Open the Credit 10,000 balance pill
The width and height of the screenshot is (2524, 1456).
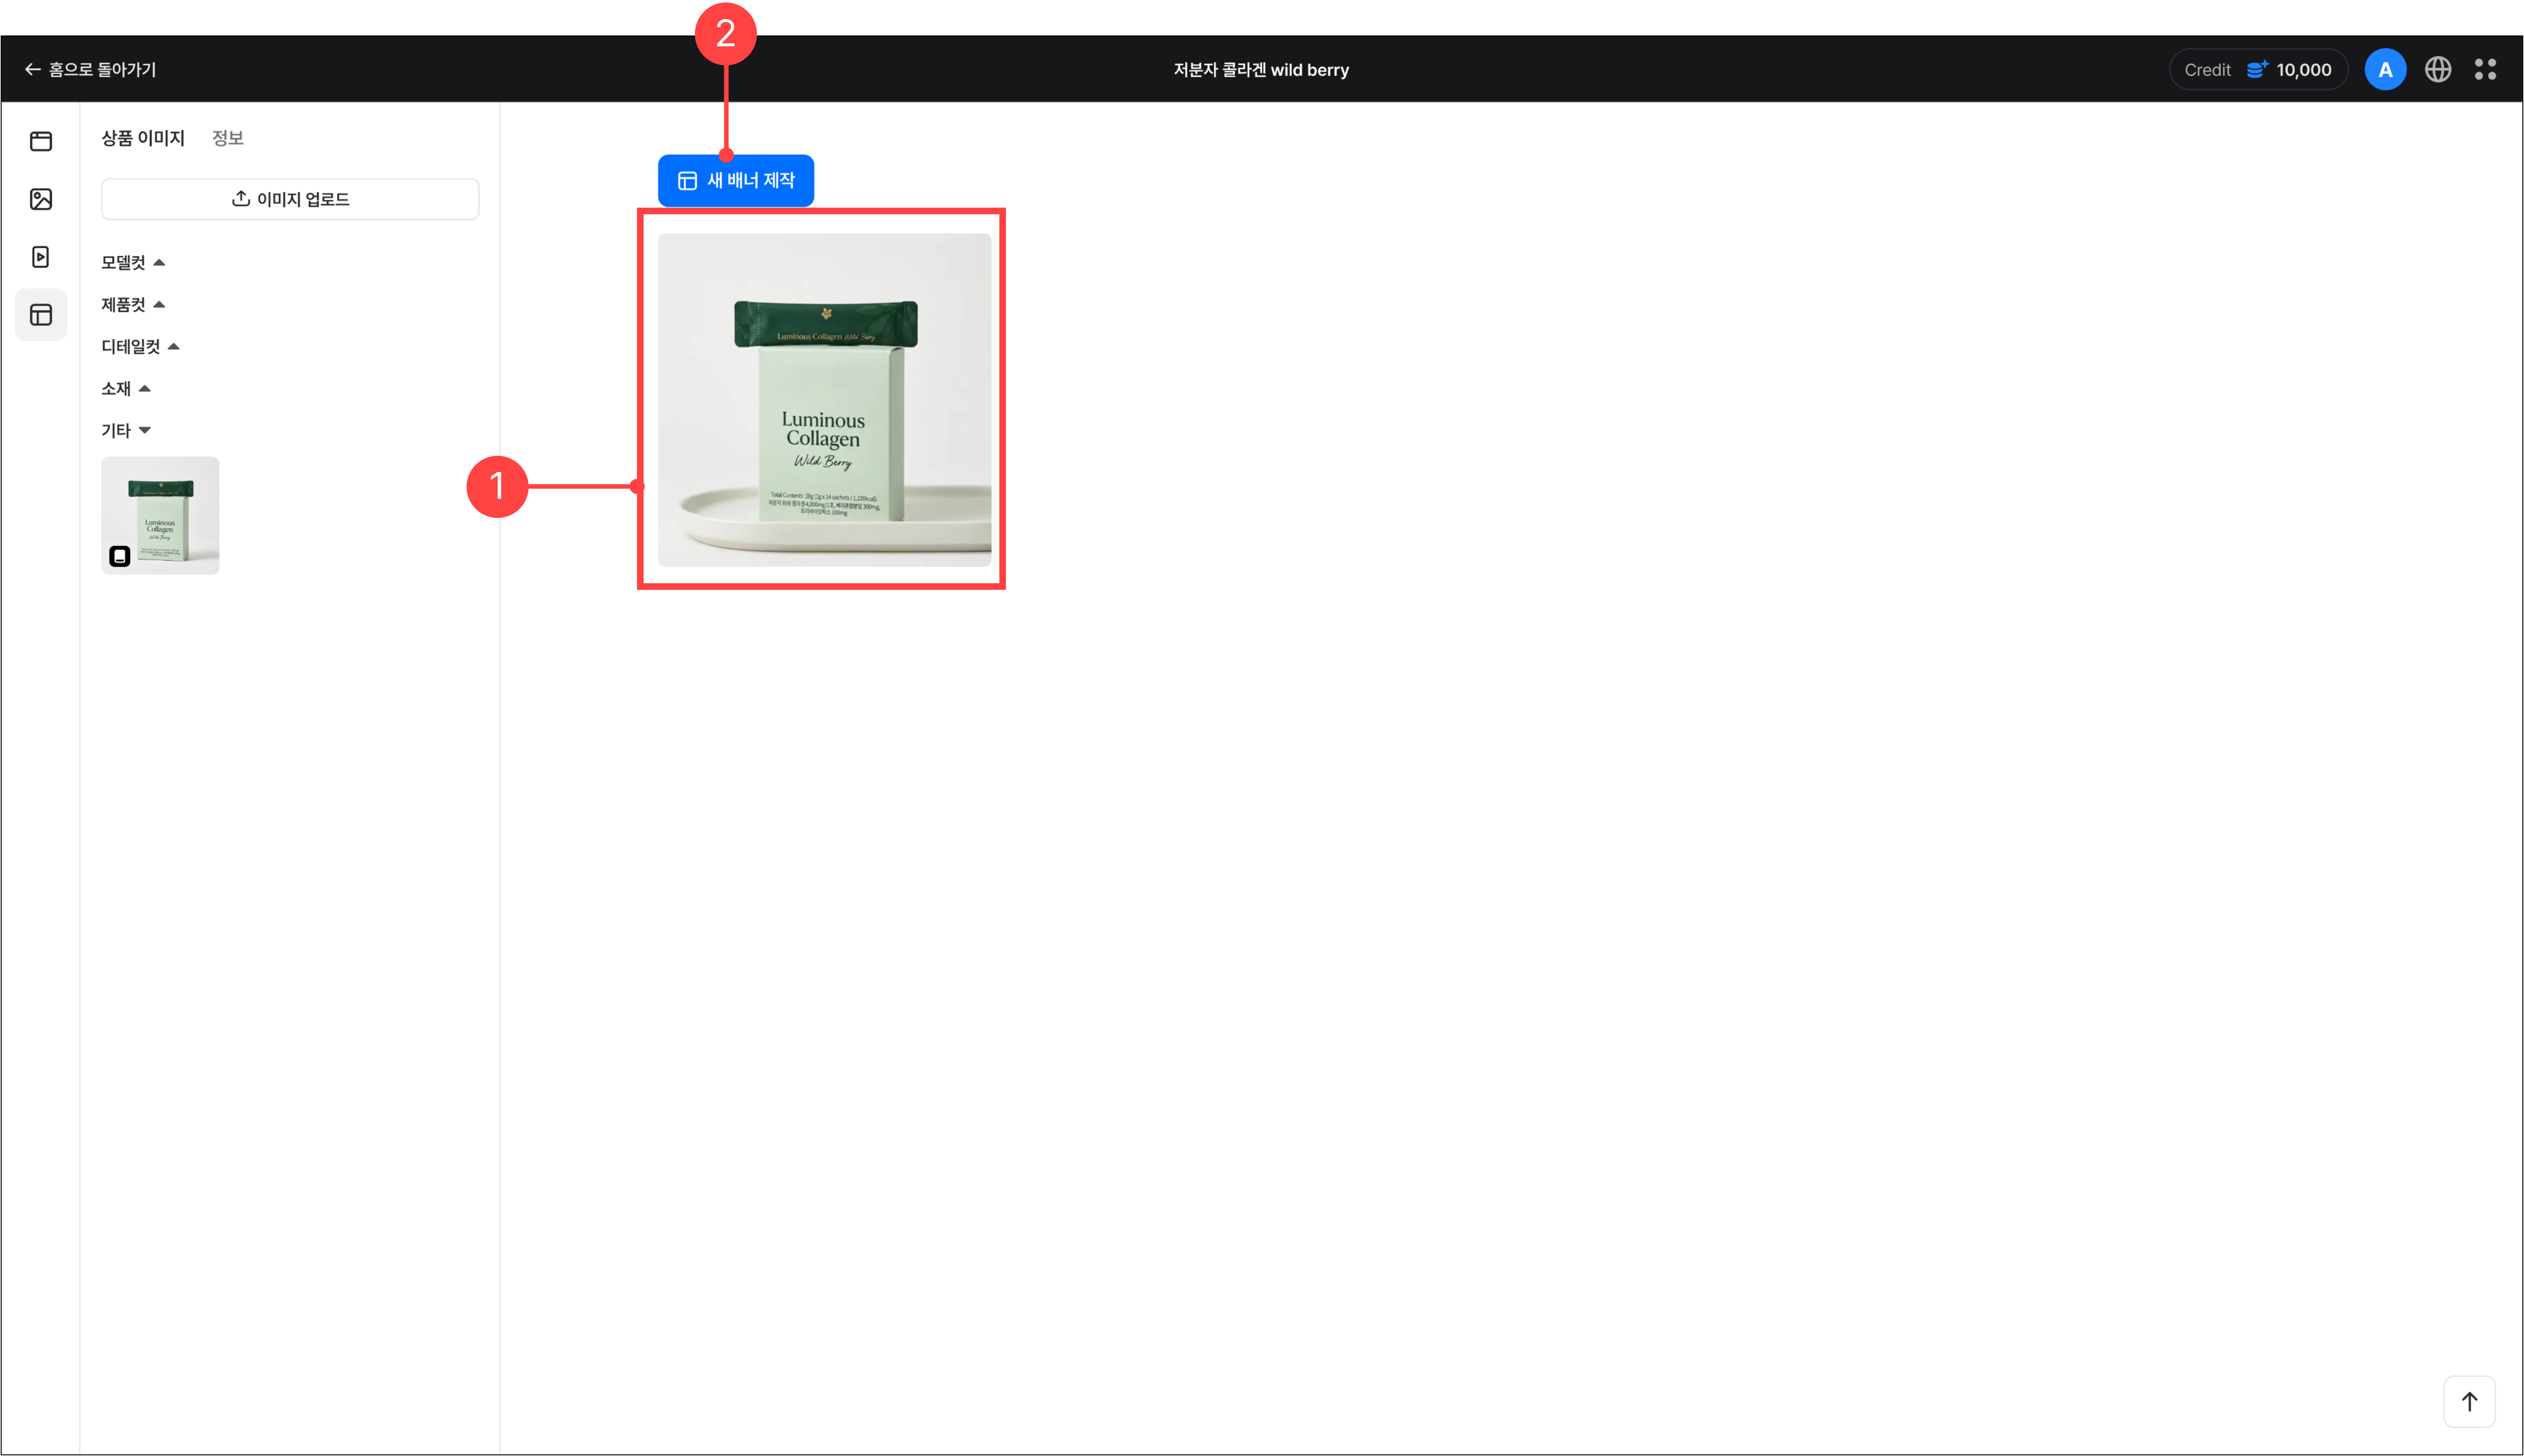tap(2258, 70)
